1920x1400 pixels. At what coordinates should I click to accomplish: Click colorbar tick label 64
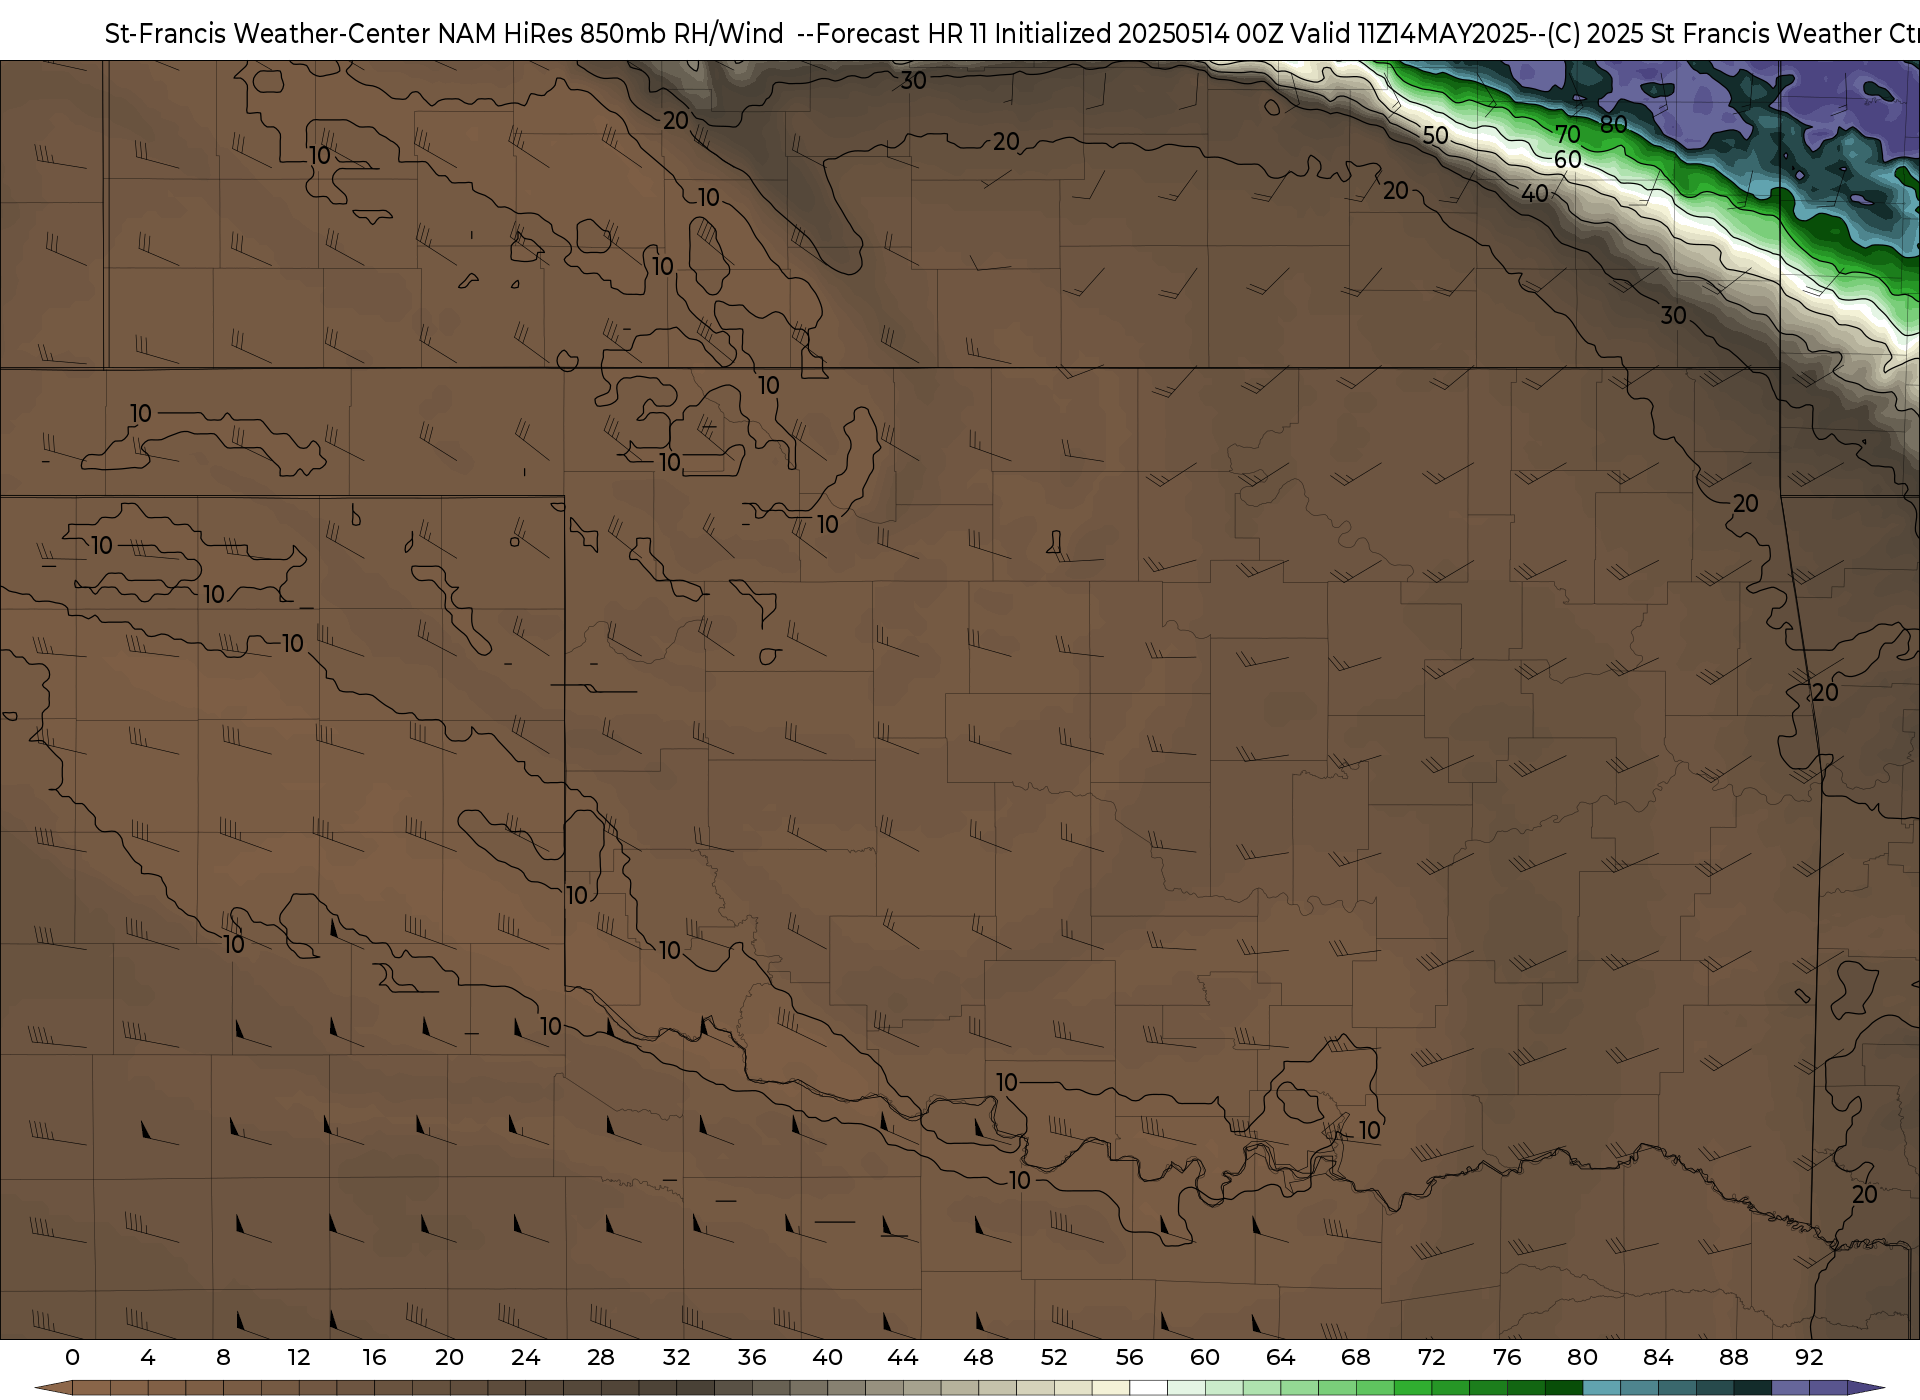(1280, 1357)
